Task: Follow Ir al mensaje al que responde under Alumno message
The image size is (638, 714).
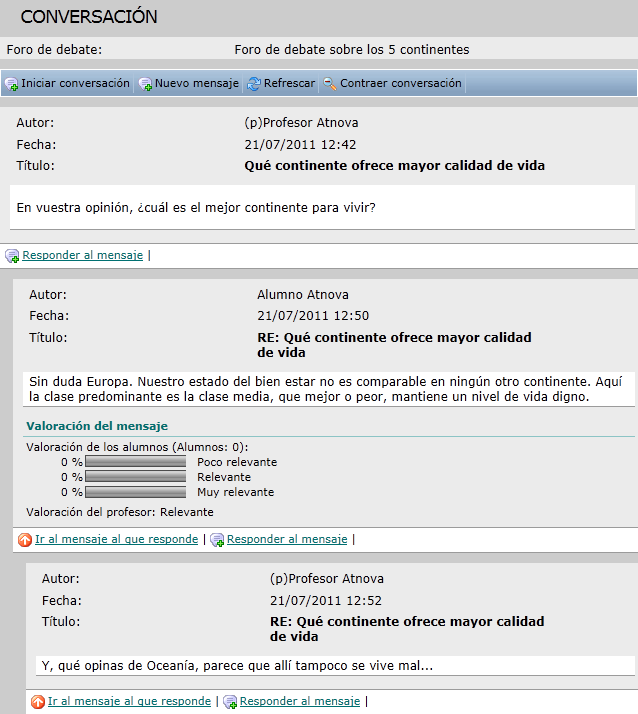Action: tap(117, 539)
